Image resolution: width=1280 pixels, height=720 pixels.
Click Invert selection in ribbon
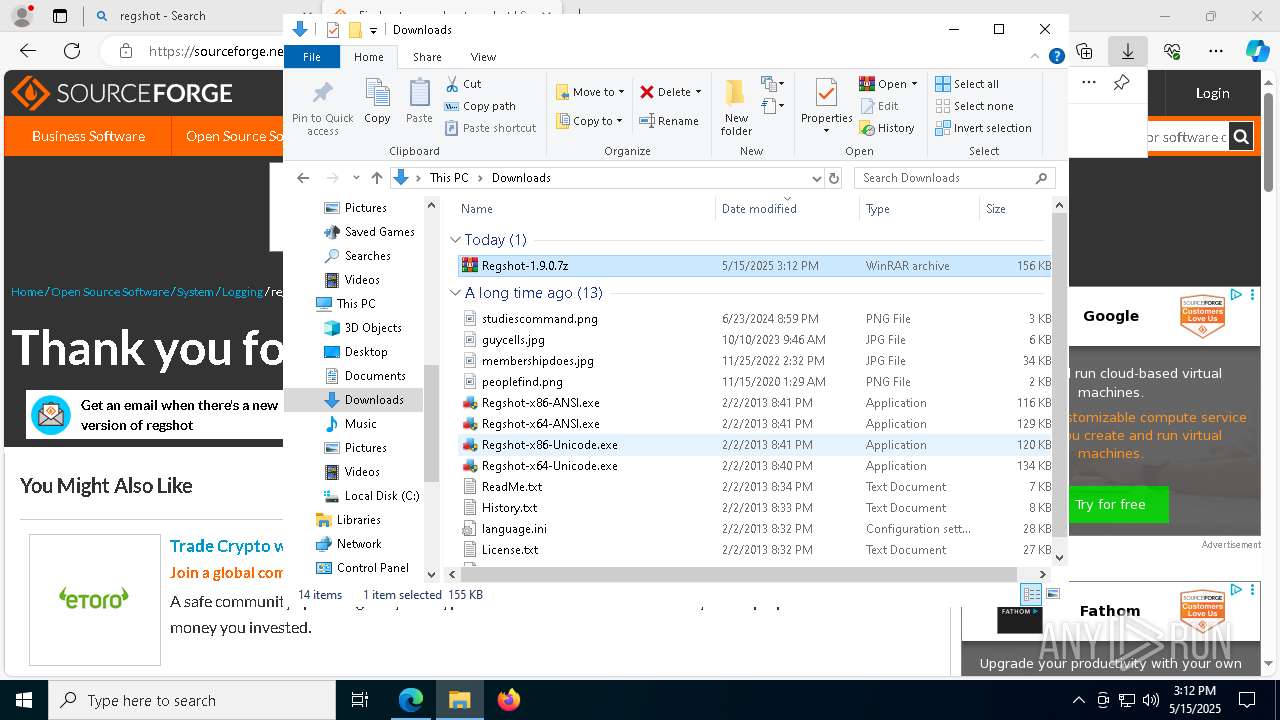pyautogui.click(x=983, y=128)
